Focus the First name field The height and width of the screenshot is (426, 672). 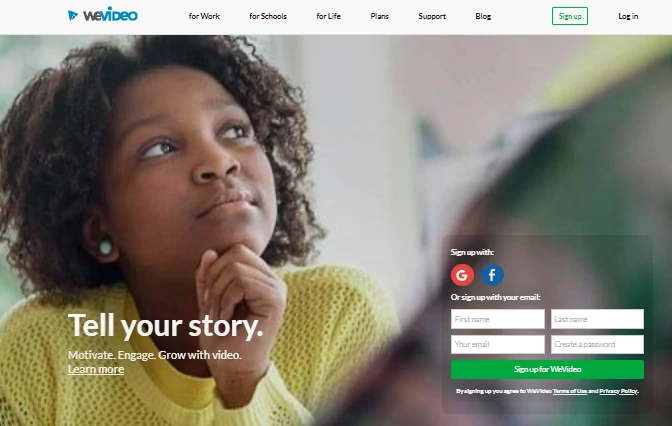pos(498,319)
